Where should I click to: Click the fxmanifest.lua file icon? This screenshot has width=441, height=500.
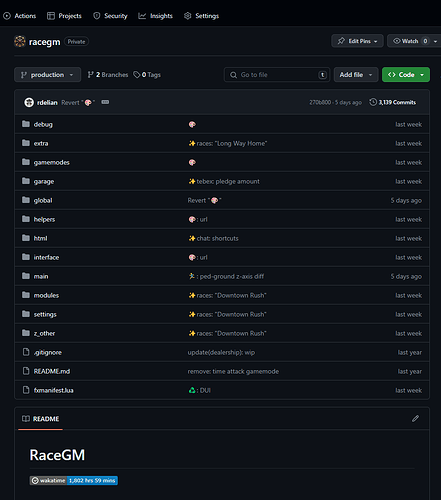coord(26,390)
